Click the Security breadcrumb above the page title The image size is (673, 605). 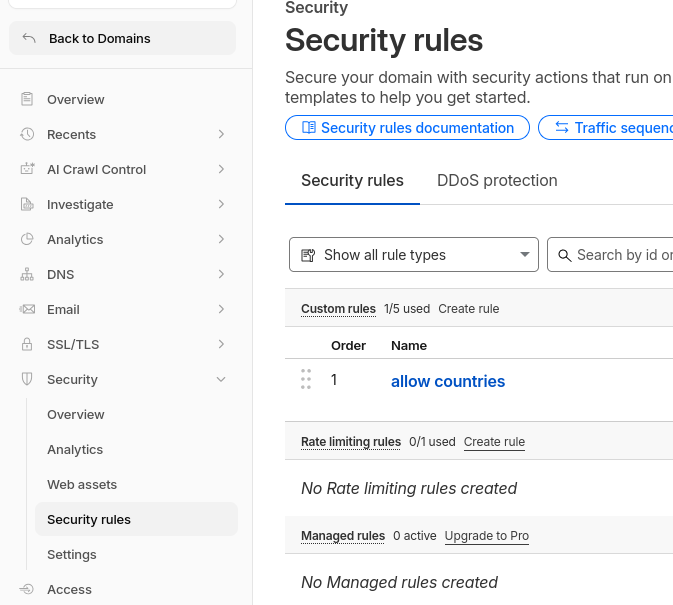pyautogui.click(x=316, y=8)
